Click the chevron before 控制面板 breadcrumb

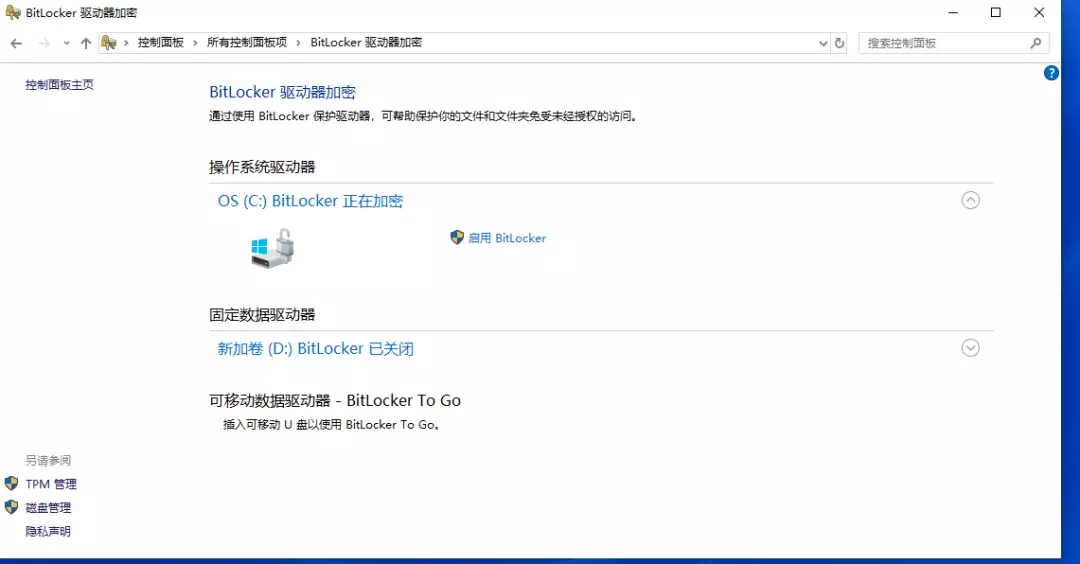coord(126,43)
